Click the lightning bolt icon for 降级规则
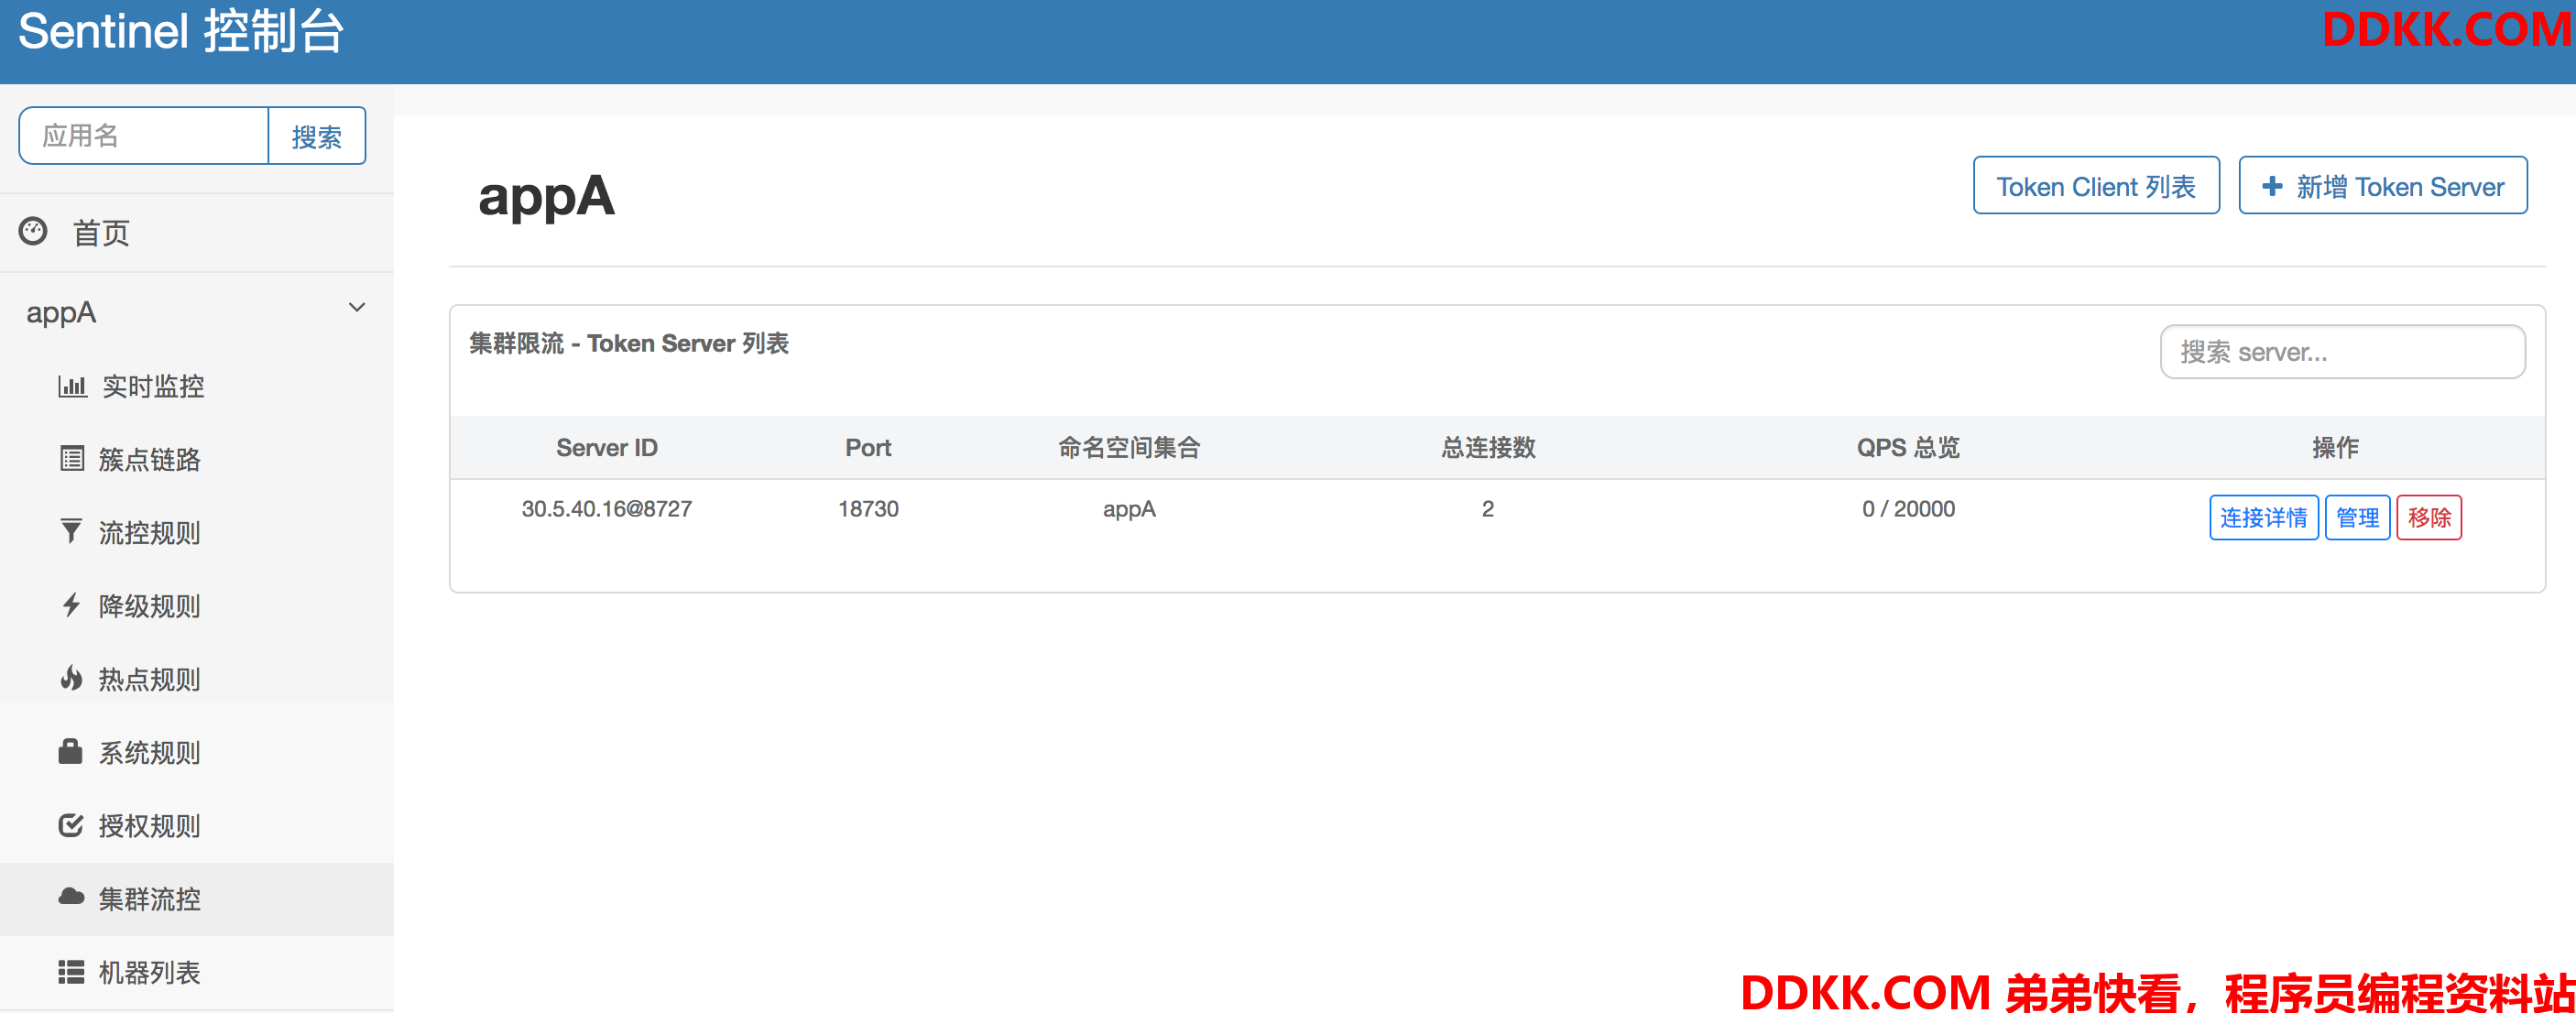Viewport: 2576px width, 1013px height. (x=71, y=605)
